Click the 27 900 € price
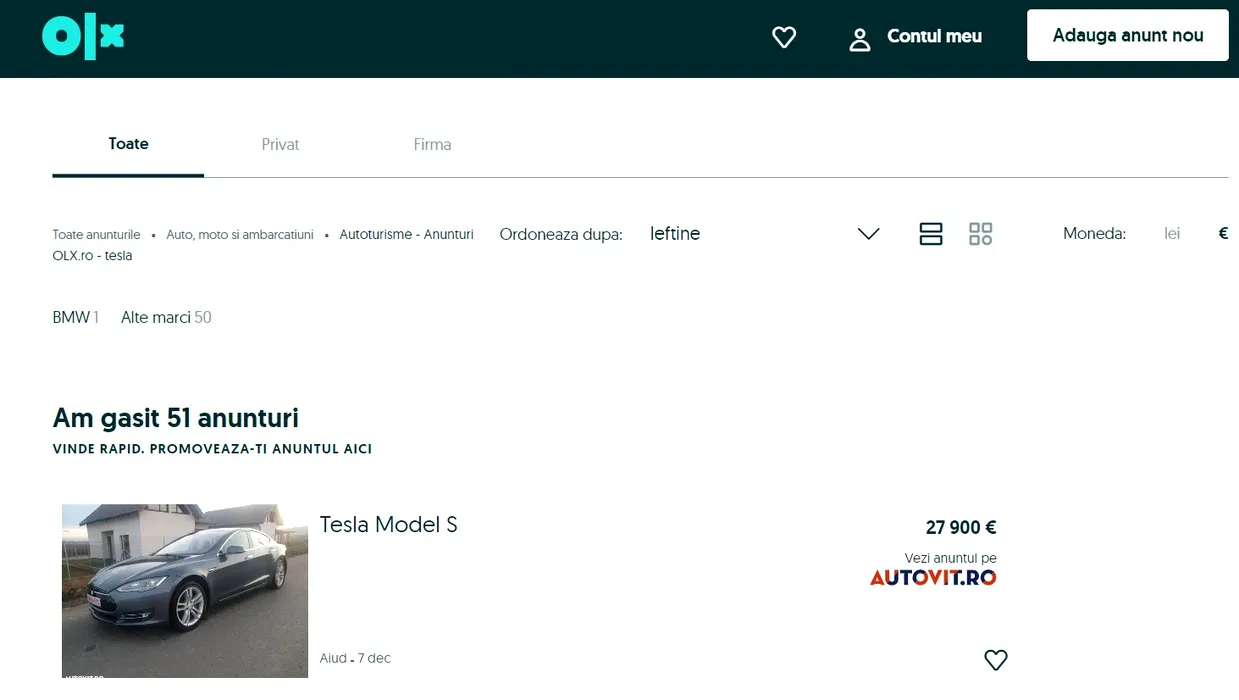 [961, 528]
